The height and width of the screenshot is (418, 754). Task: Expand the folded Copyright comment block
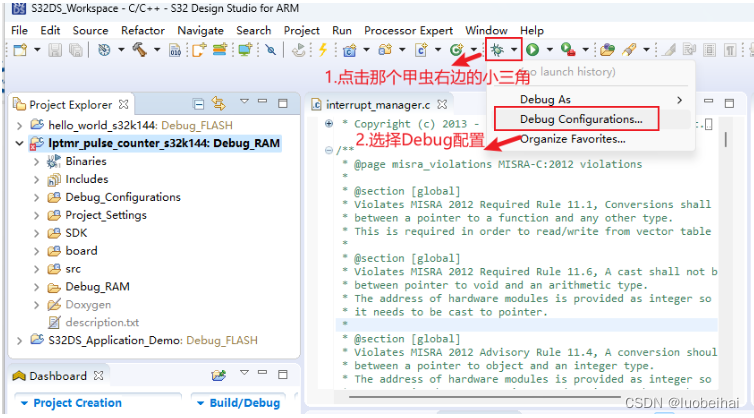[329, 124]
